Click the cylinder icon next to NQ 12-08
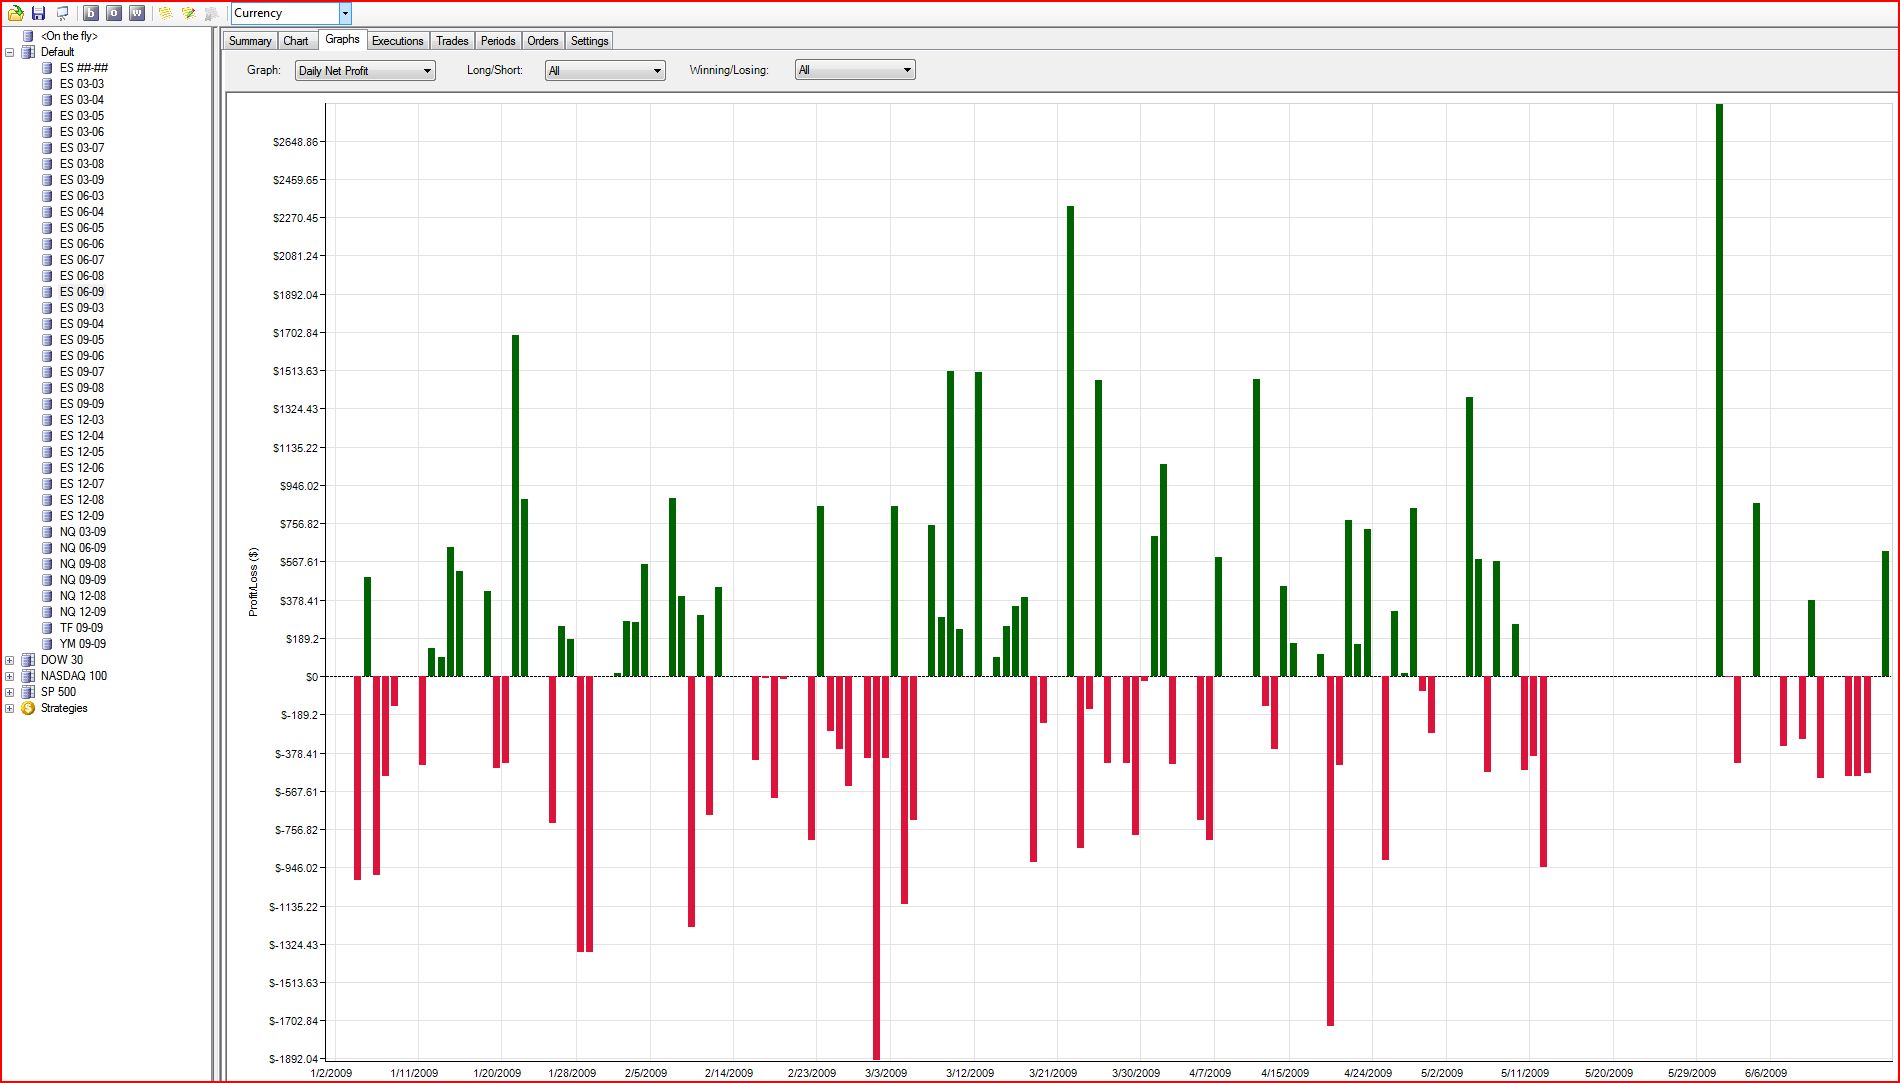The image size is (1900, 1083). pos(47,596)
